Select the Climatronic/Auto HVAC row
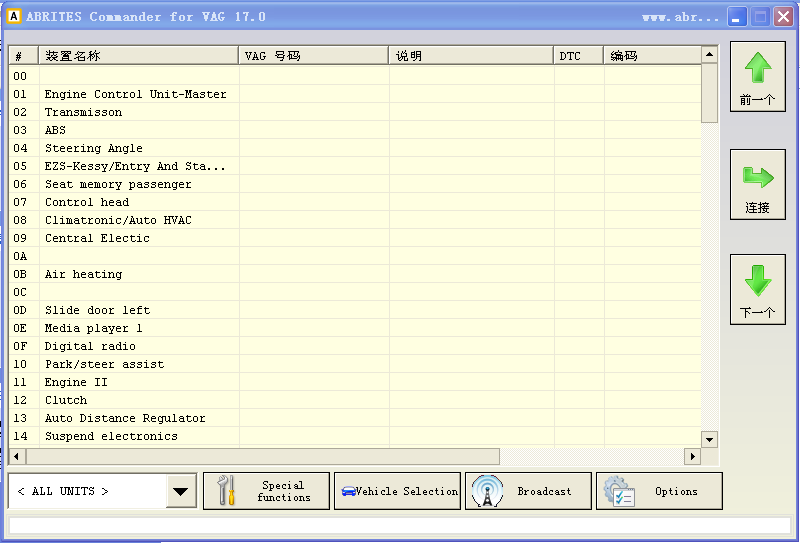This screenshot has width=800, height=543. point(118,220)
